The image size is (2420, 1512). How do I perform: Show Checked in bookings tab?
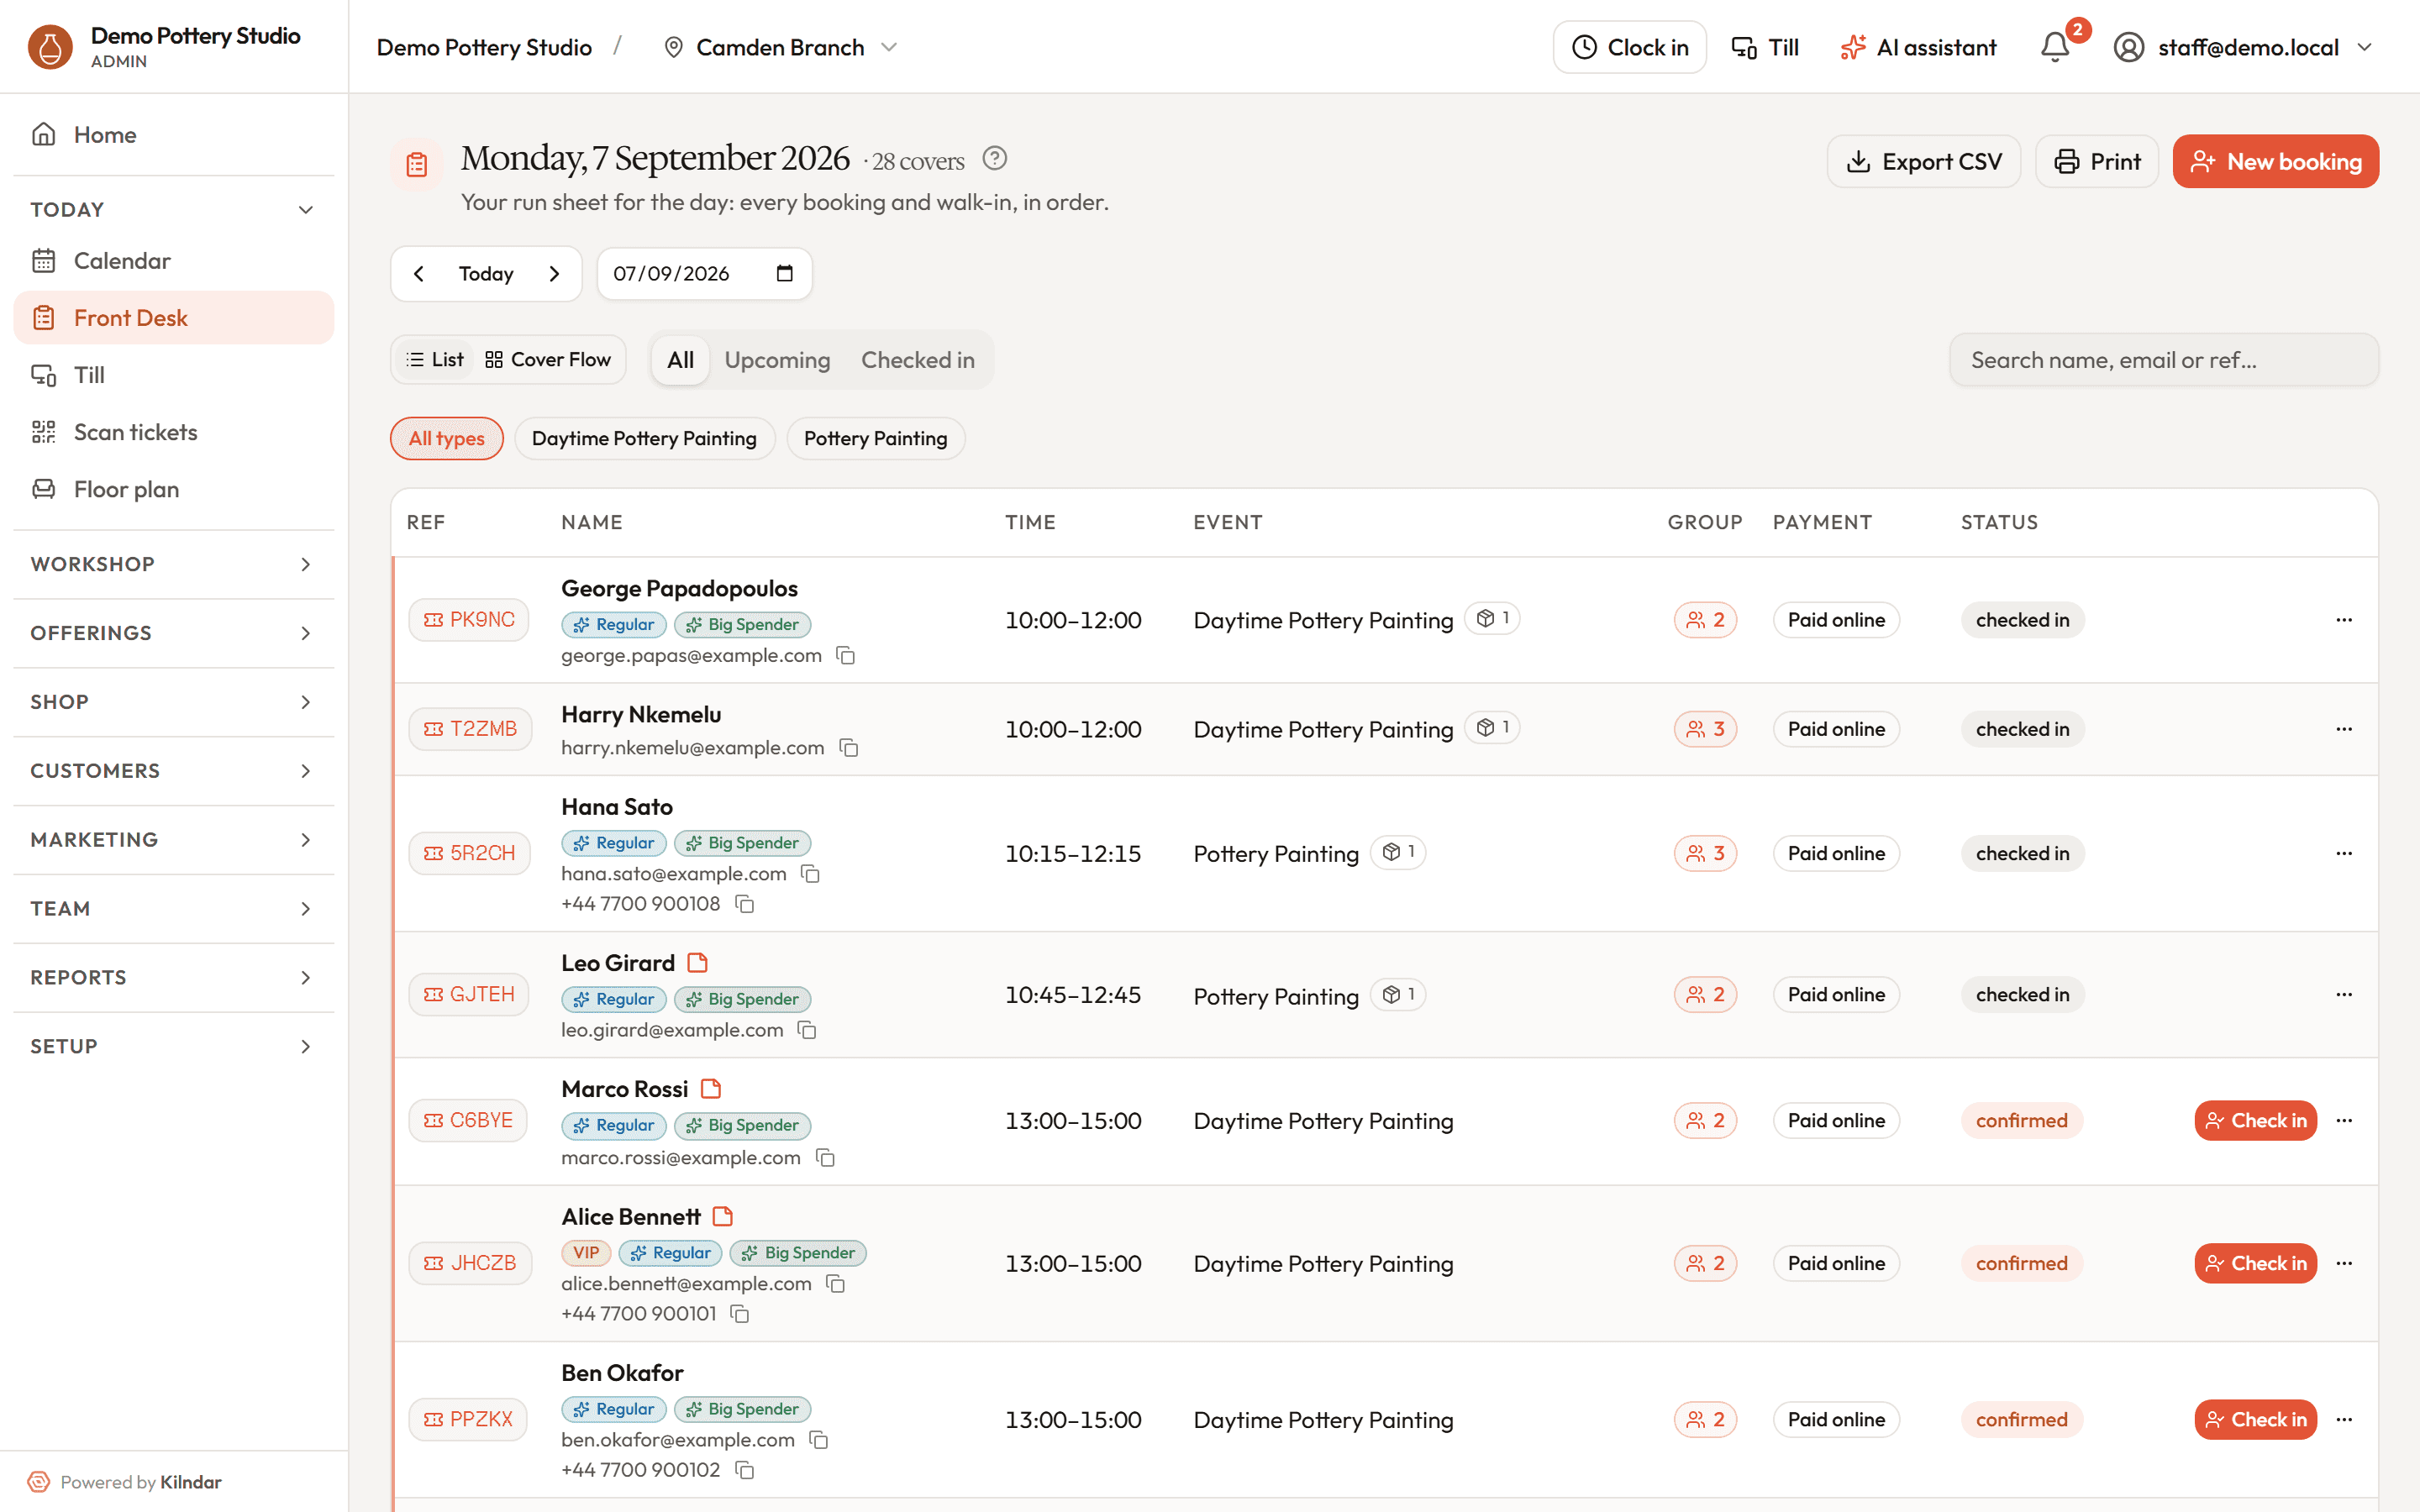pos(917,360)
